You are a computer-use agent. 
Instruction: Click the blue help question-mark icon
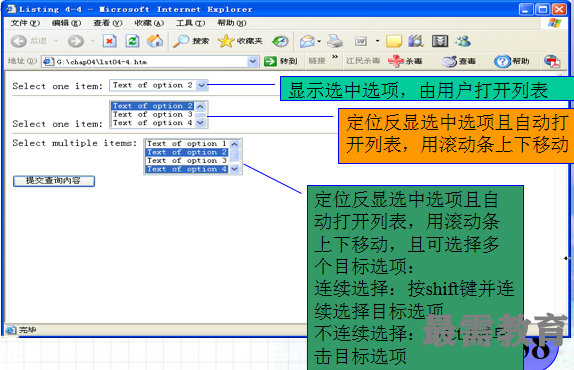(502, 61)
